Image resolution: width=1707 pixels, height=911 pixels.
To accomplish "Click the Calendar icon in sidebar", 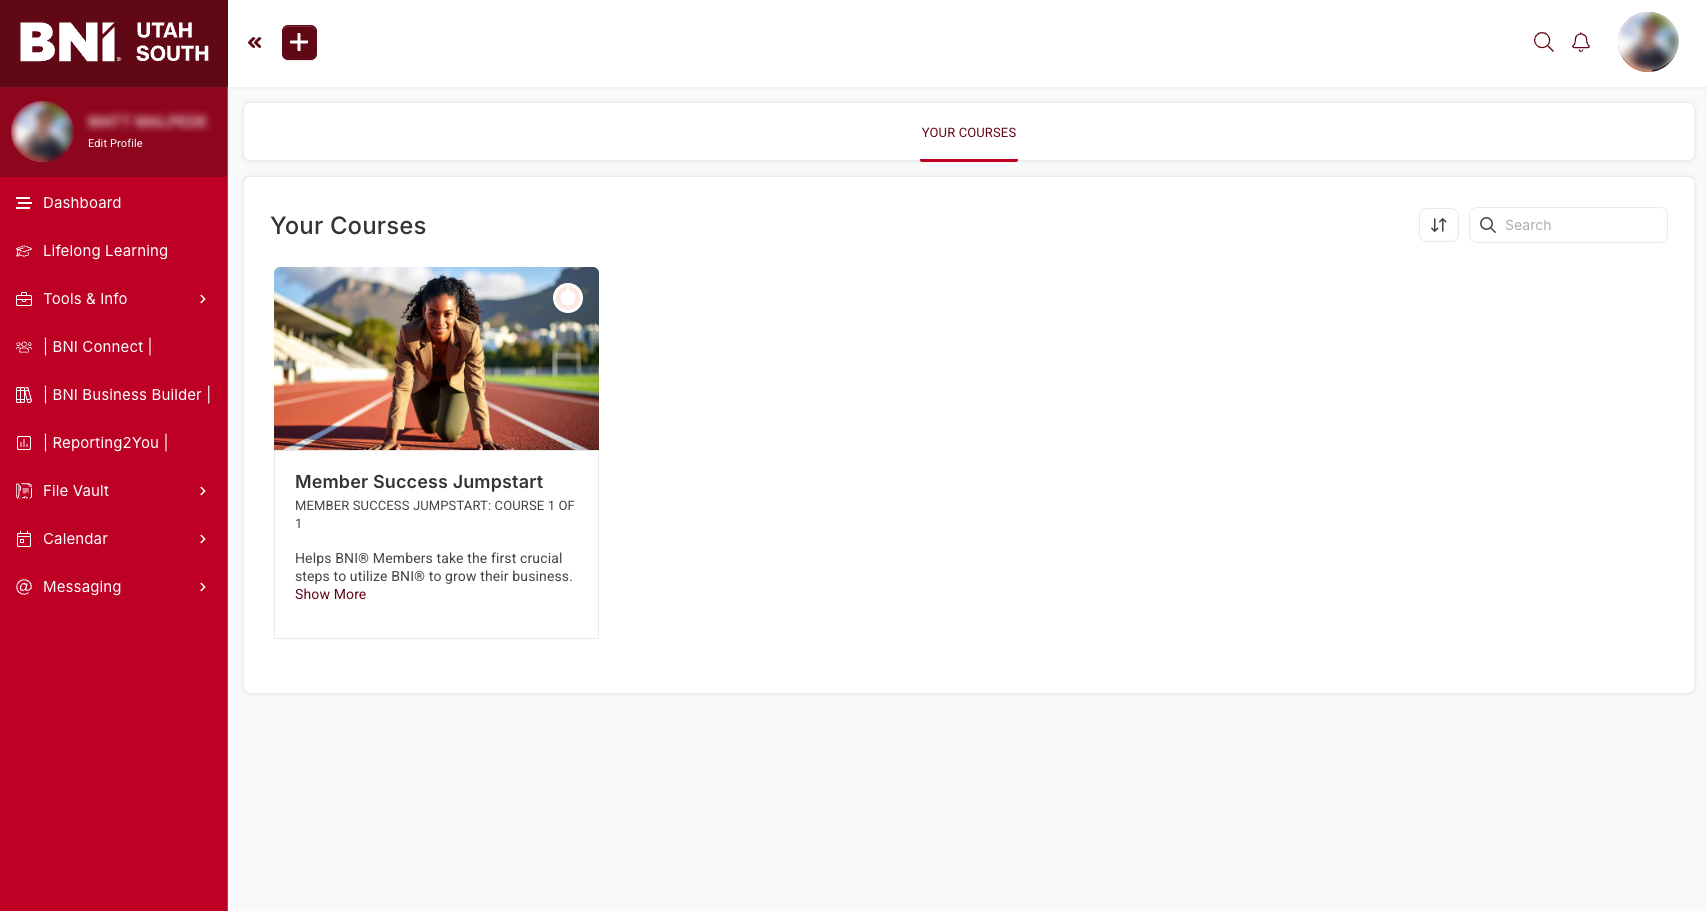I will tap(24, 539).
